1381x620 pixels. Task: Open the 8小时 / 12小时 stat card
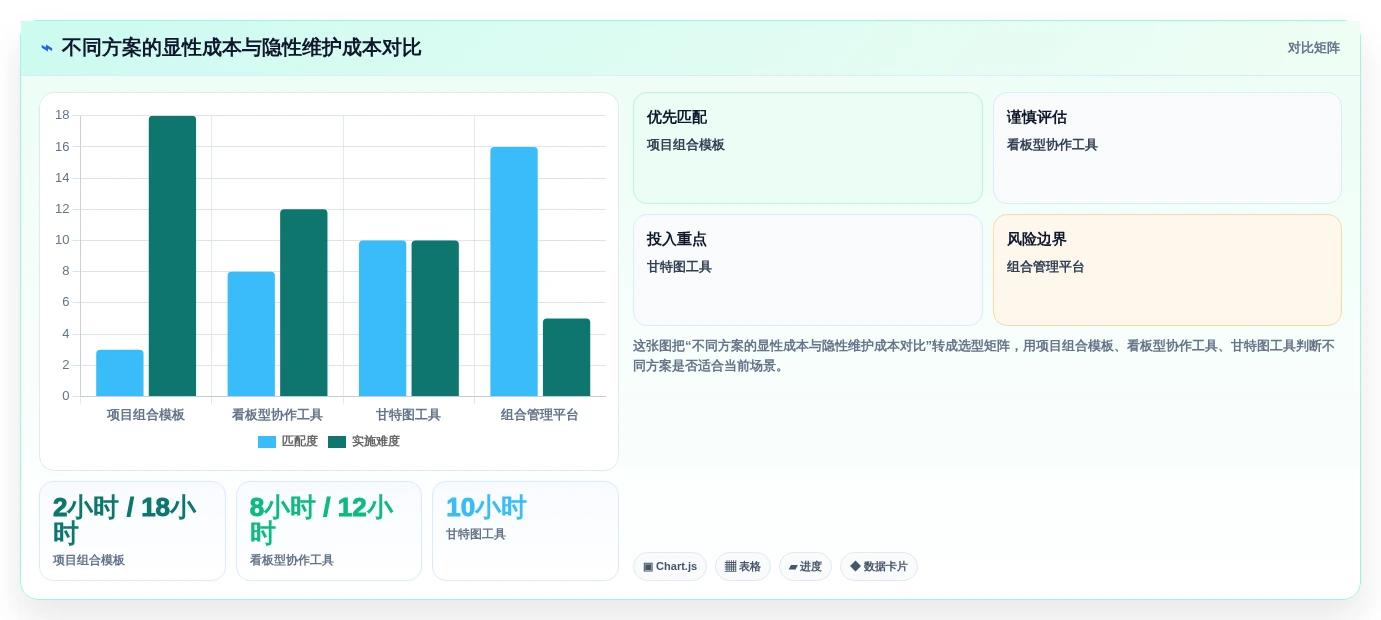point(329,531)
